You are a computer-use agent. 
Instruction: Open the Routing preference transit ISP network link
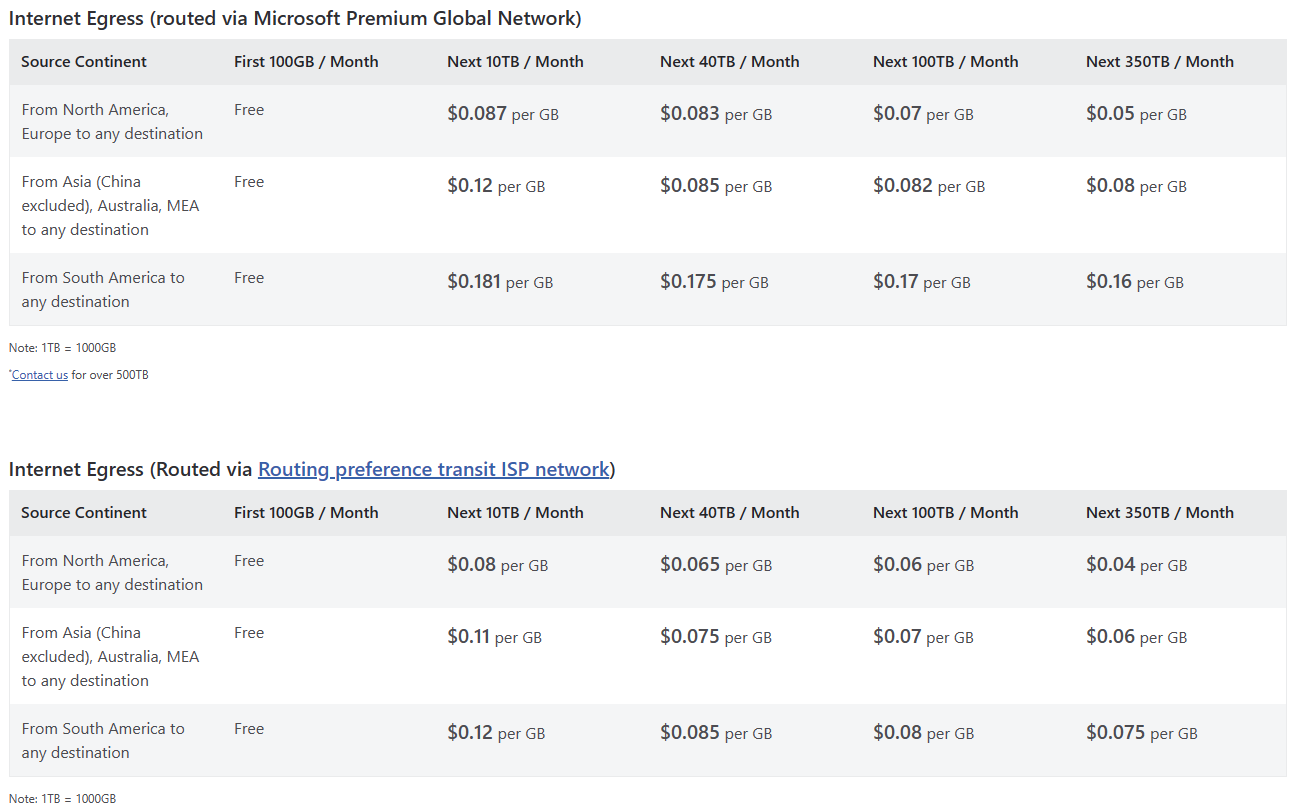tap(434, 469)
